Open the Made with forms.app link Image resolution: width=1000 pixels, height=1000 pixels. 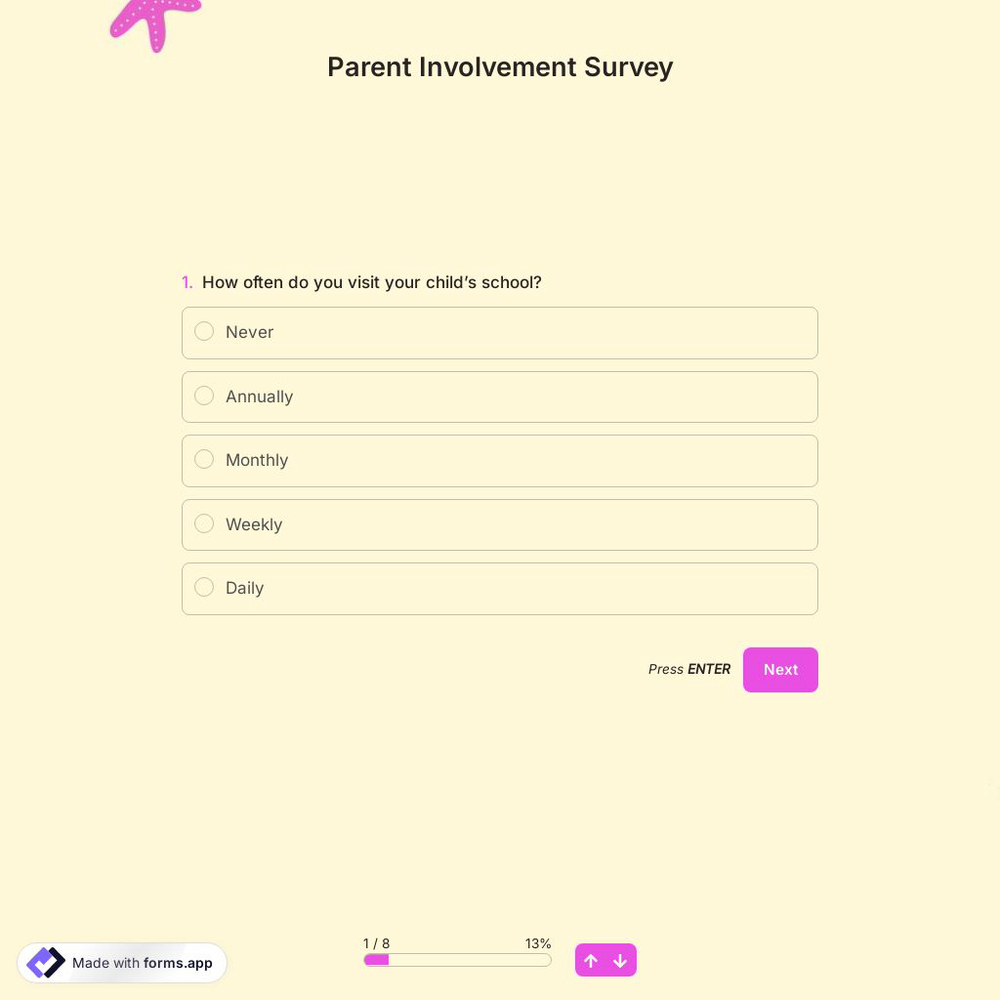pos(122,963)
